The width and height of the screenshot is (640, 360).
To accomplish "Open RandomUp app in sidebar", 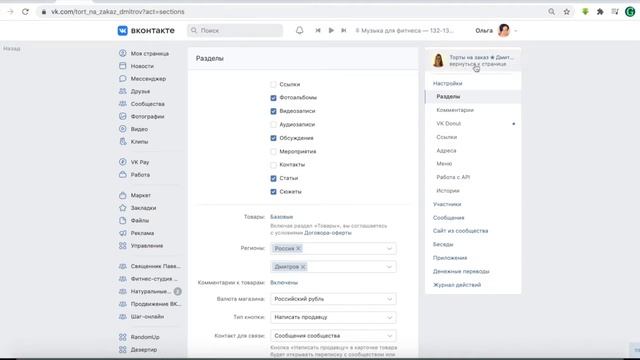I will tap(145, 337).
